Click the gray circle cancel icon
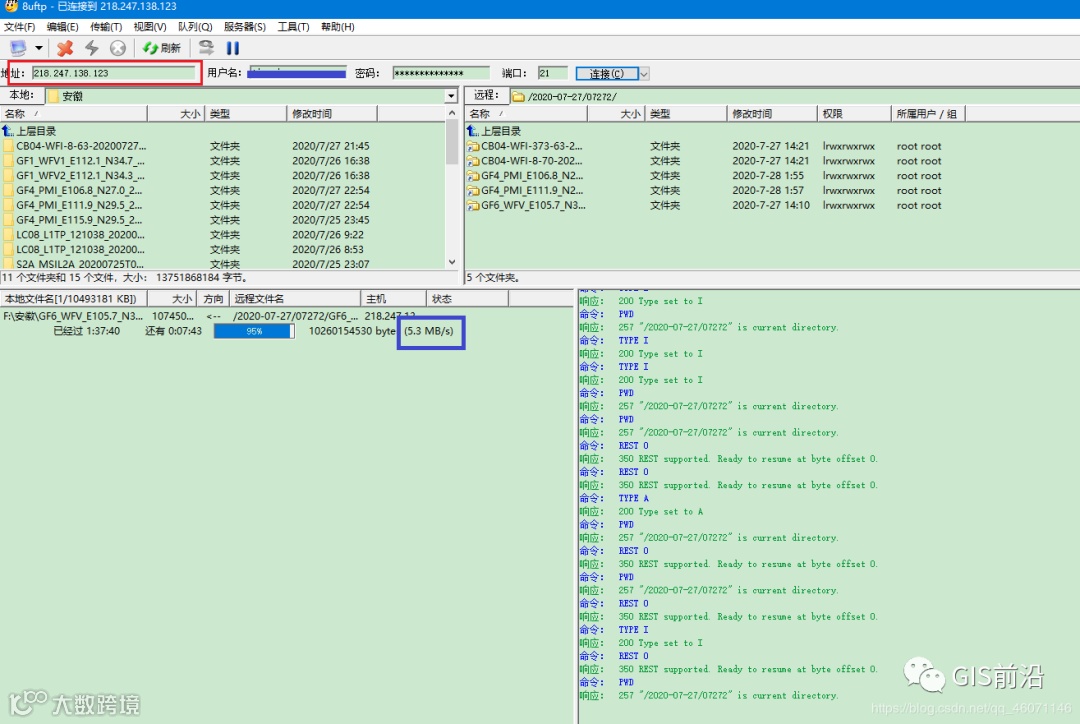This screenshot has height=724, width=1080. tap(118, 48)
